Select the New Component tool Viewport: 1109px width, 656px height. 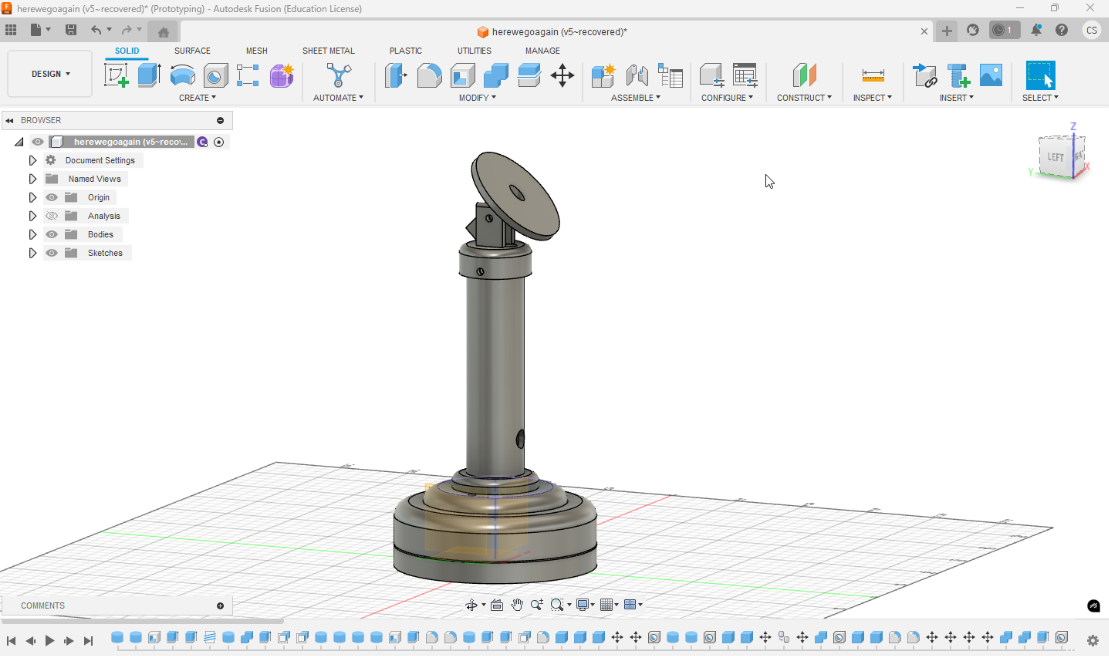pos(603,75)
